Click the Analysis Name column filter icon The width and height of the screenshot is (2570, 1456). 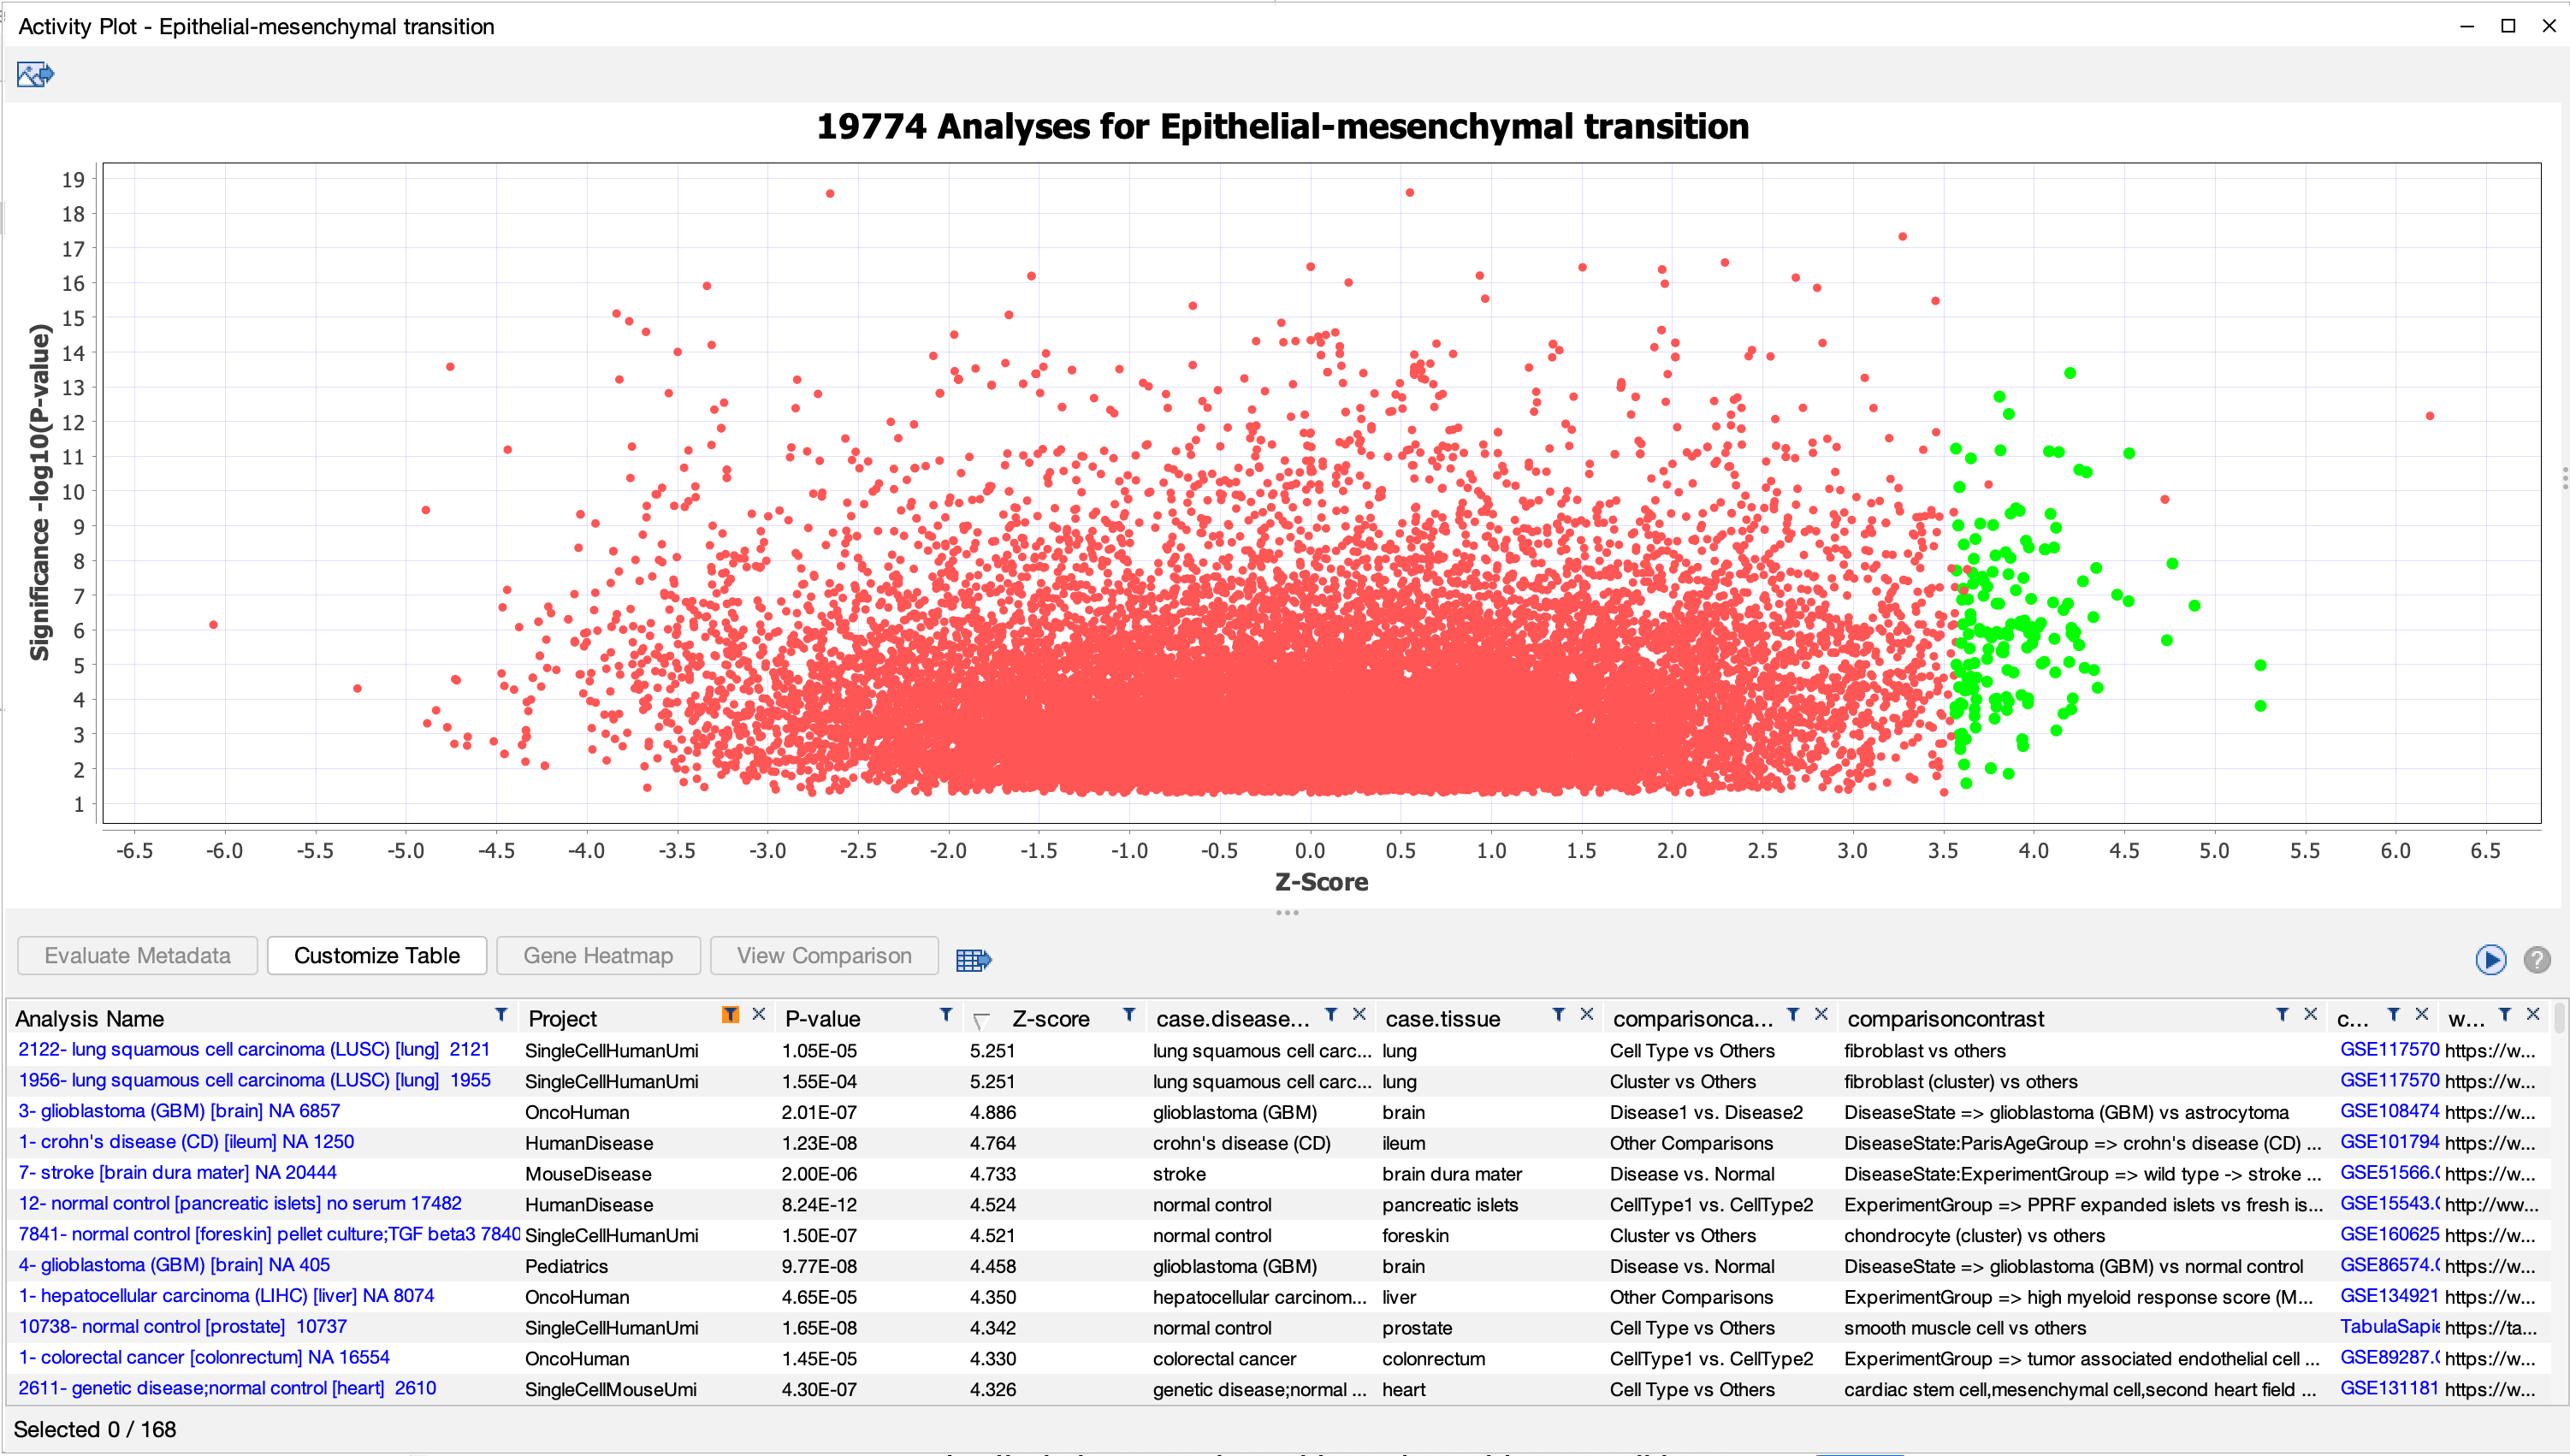501,1015
